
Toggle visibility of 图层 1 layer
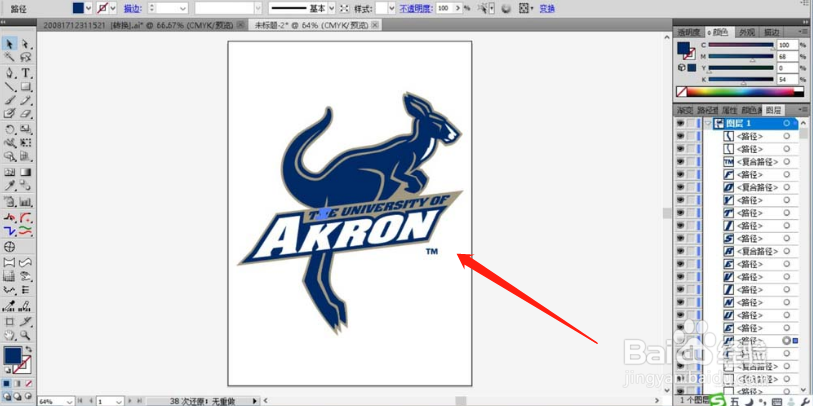pyautogui.click(x=681, y=123)
